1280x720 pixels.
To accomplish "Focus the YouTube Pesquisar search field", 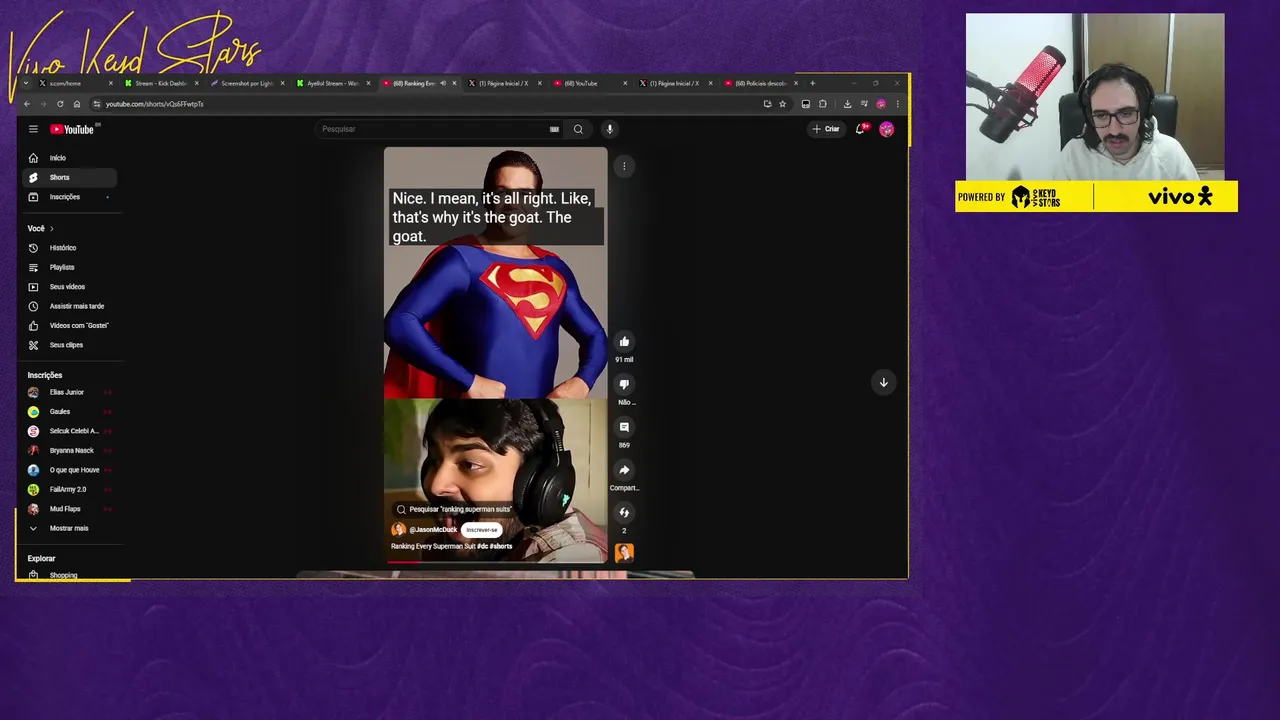I will click(x=434, y=129).
